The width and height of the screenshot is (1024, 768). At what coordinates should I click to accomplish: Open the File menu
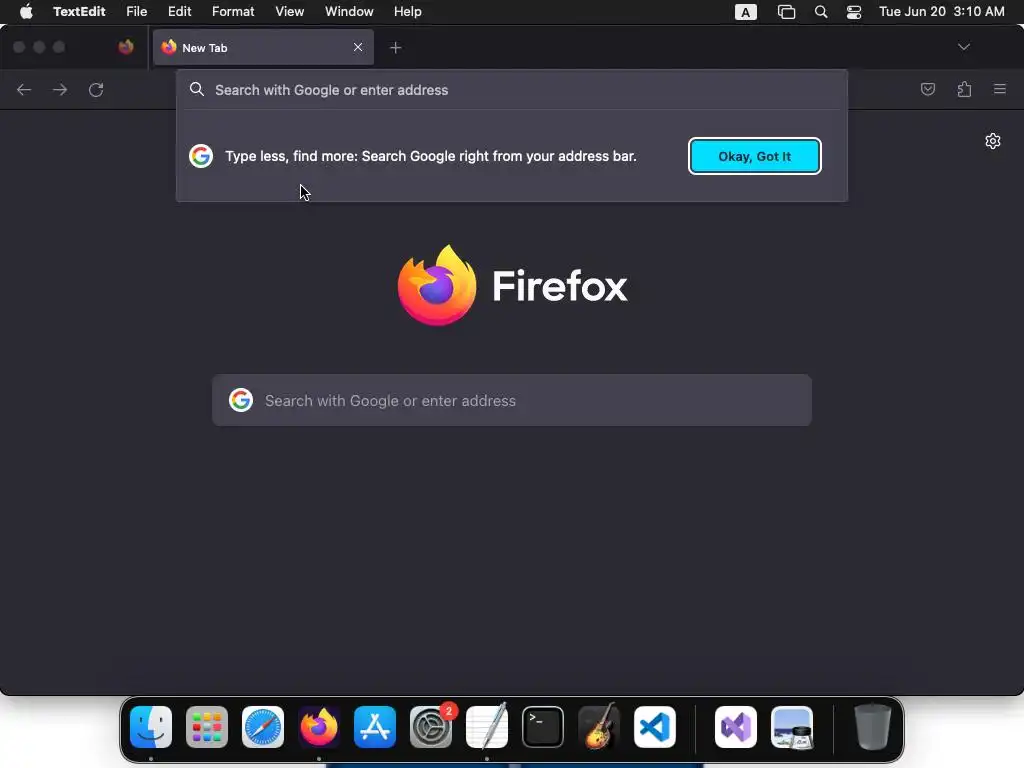(136, 12)
